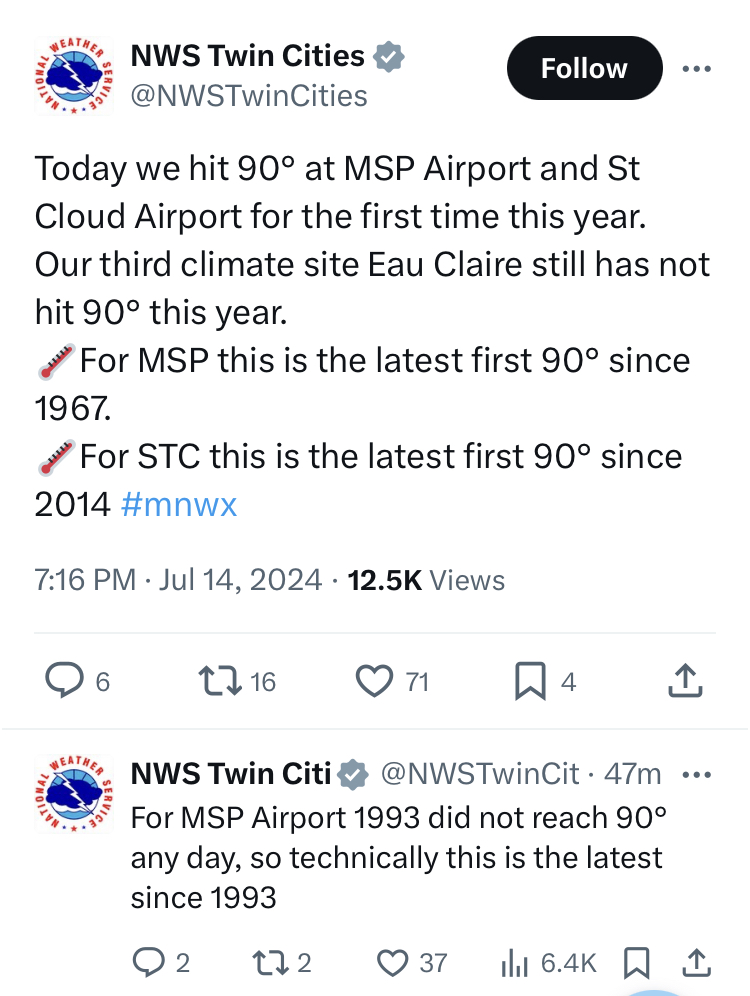
Task: Share the 1993 follow-up reply tweet
Action: [695, 962]
